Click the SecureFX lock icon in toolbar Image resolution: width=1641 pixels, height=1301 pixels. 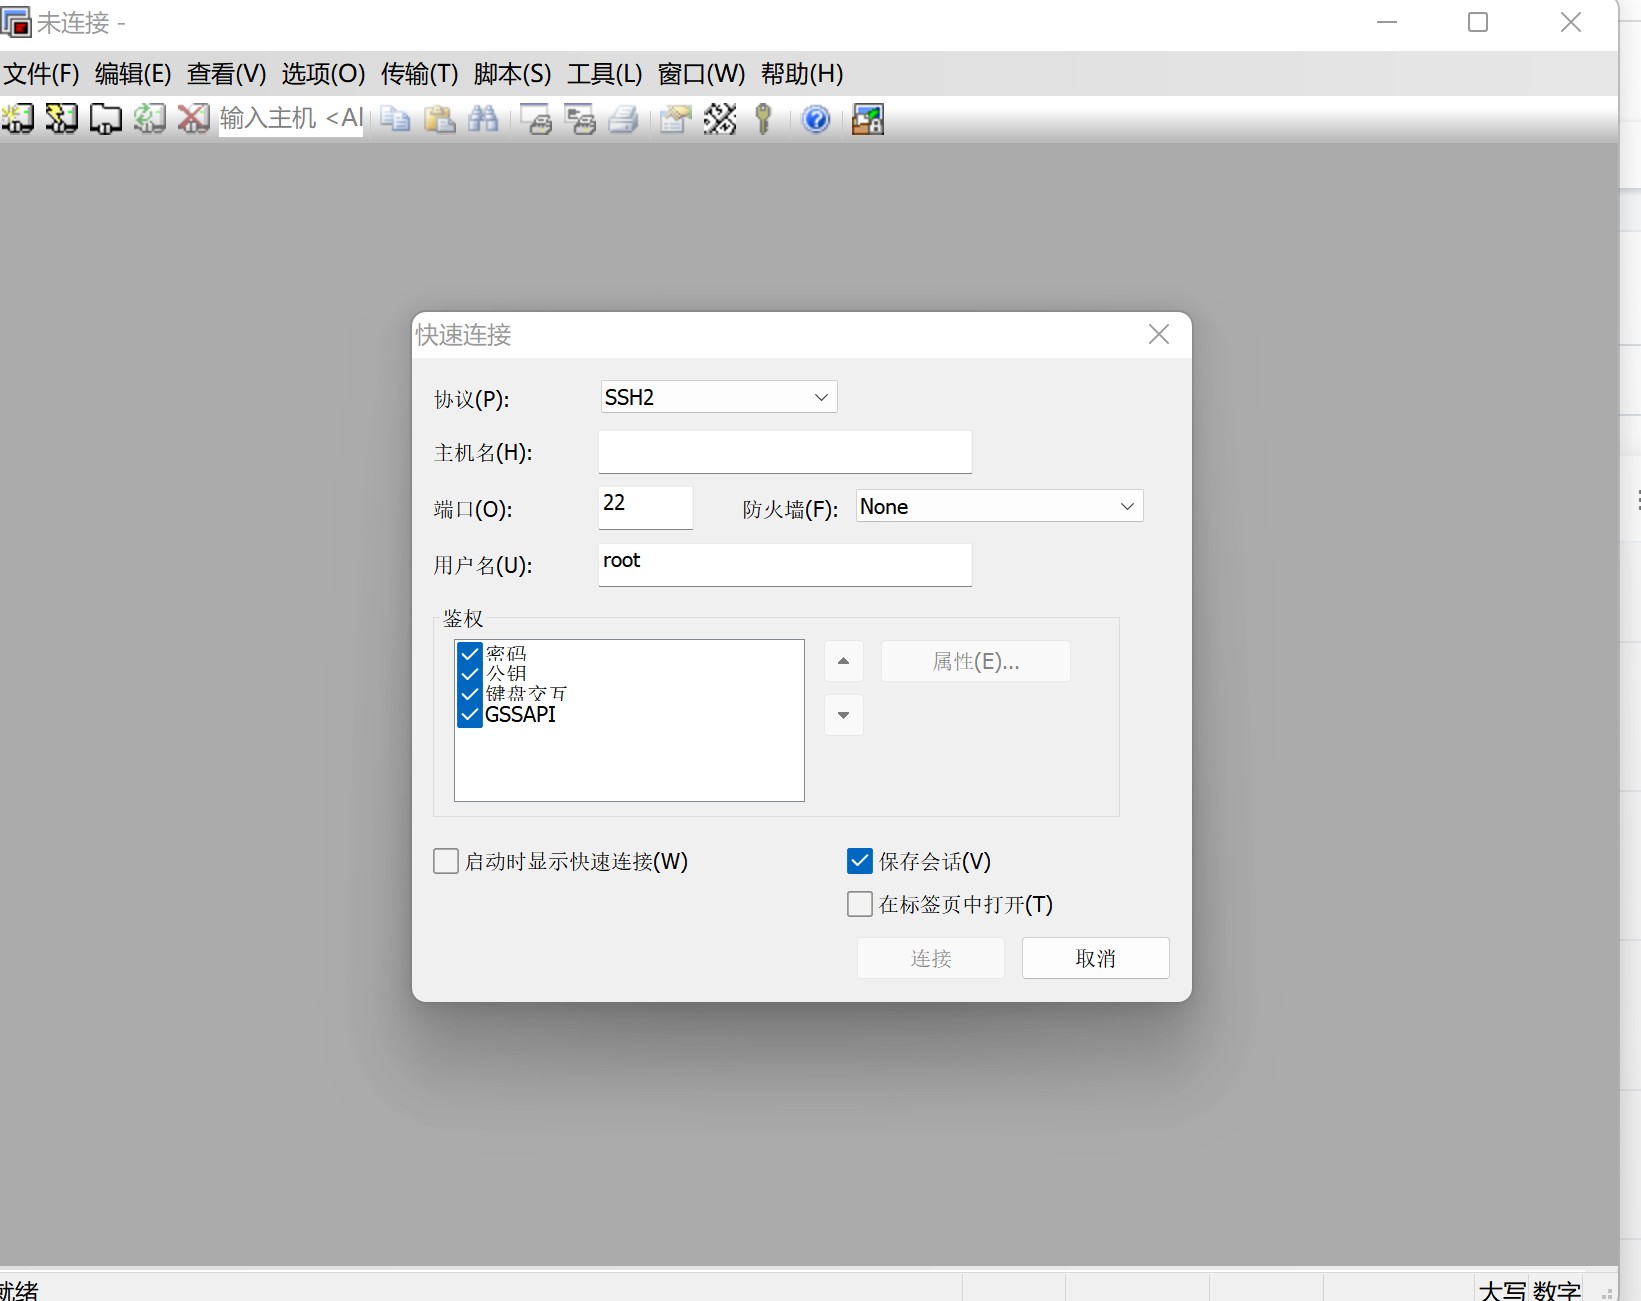[867, 119]
